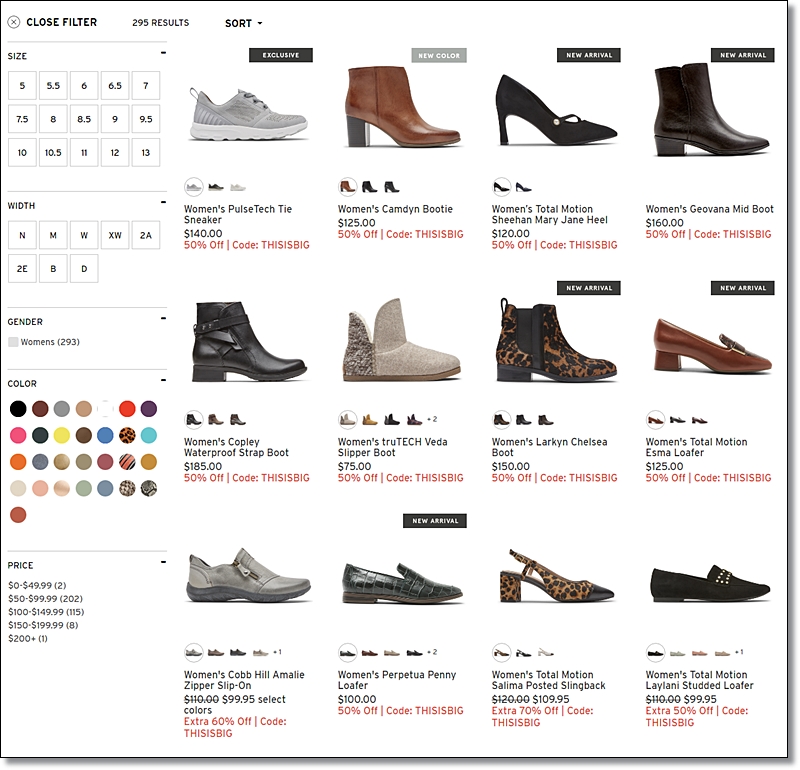Open the PulseTech Tie Sneaker image
Image resolution: width=800 pixels, height=770 pixels.
click(x=248, y=115)
